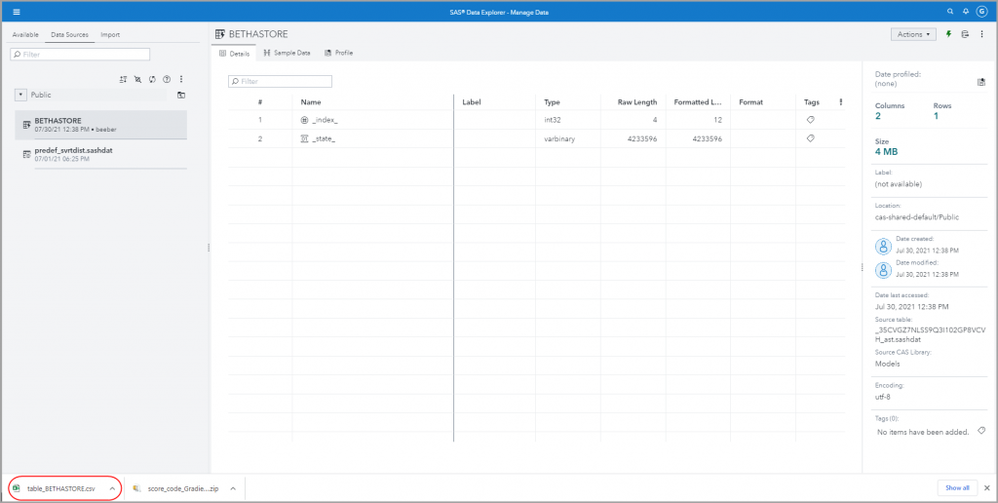The image size is (998, 503).
Task: Open the Sample Data tab
Action: (287, 53)
